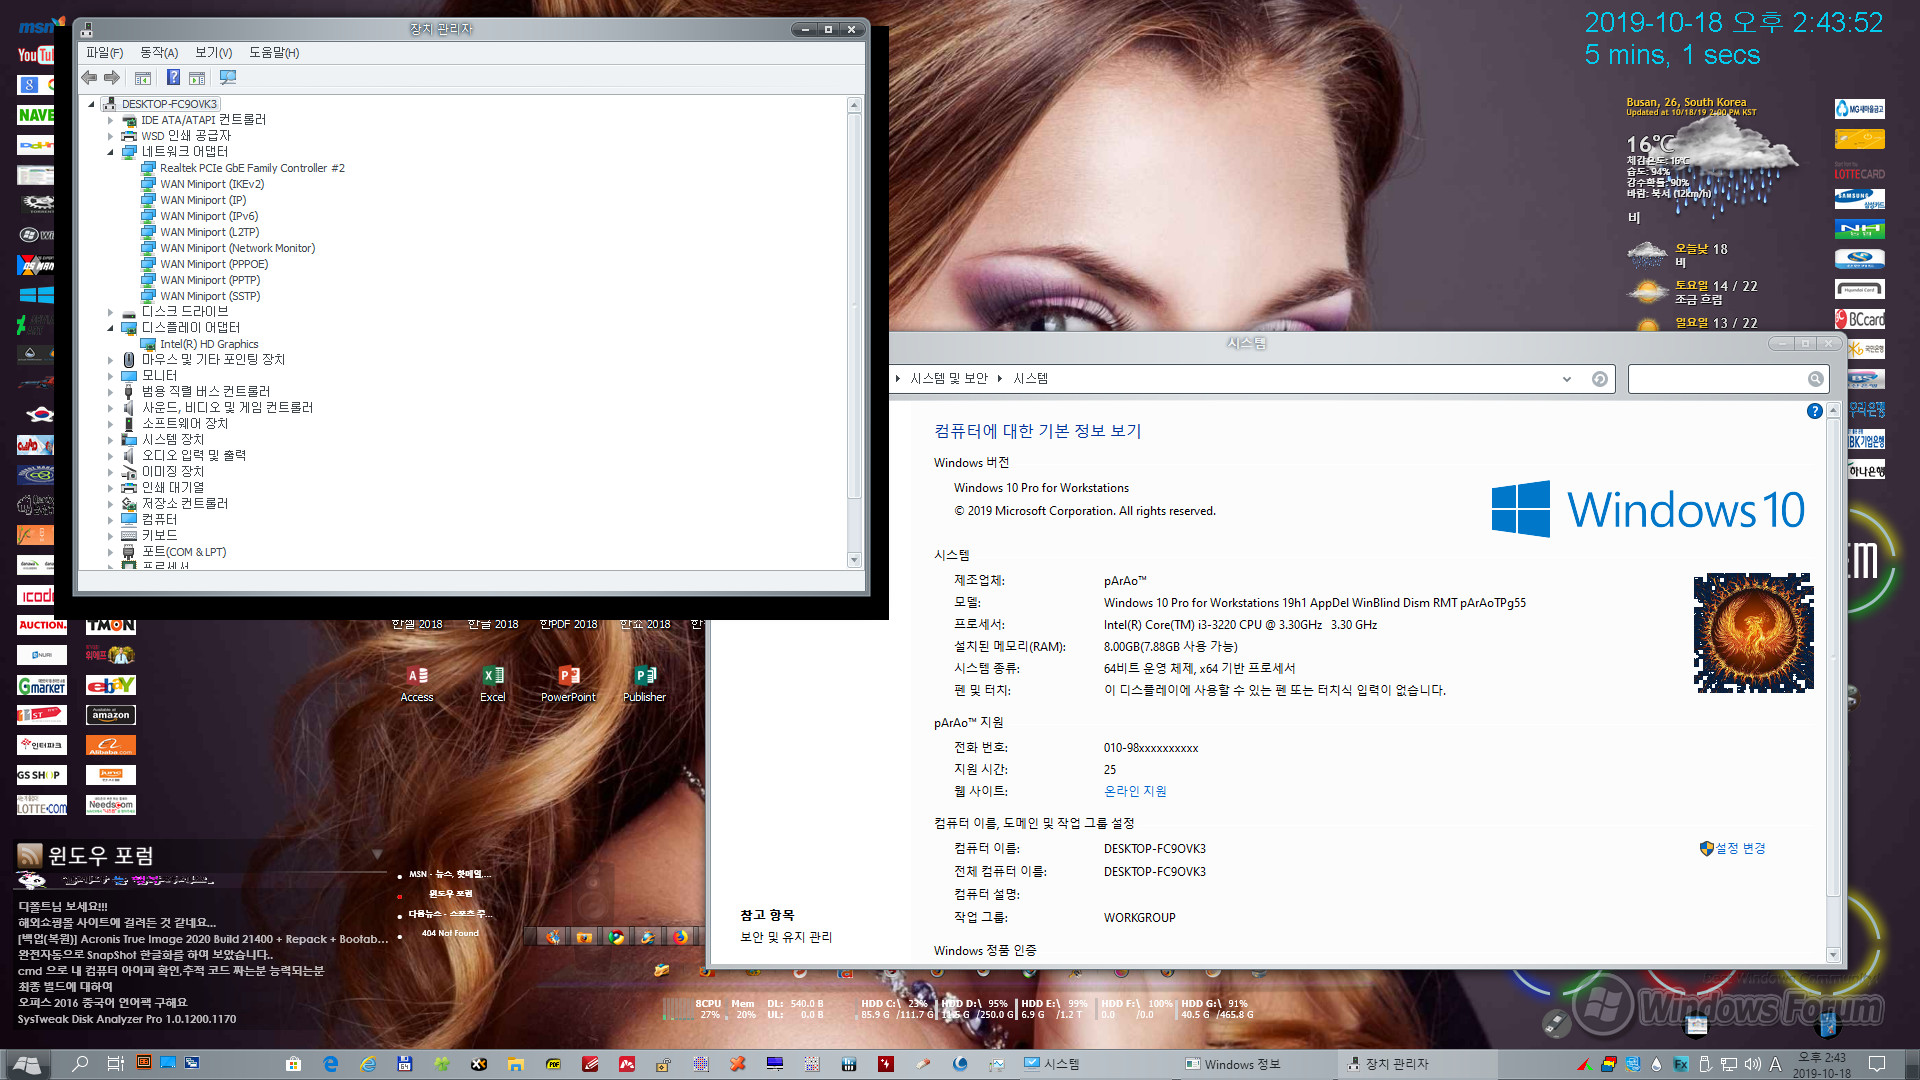This screenshot has width=1920, height=1080.
Task: Open the 보기(V) menu in Device Manager
Action: (x=213, y=53)
